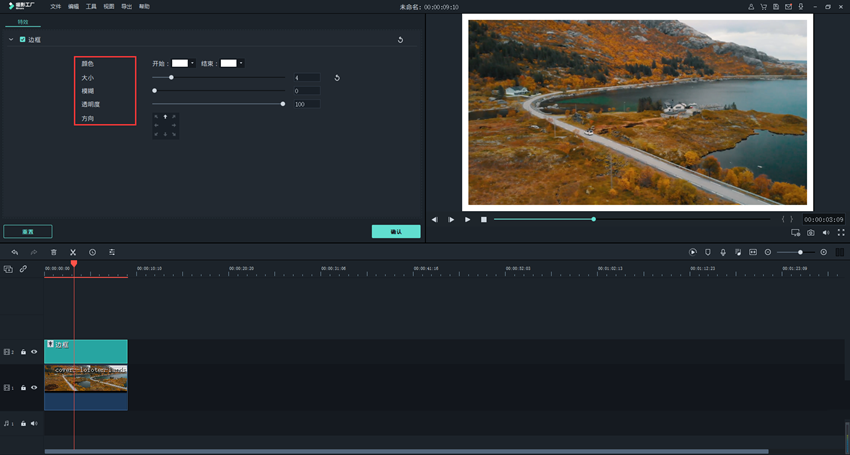Lock video track 1 with its padlock
The image size is (850, 455).
pyautogui.click(x=23, y=388)
